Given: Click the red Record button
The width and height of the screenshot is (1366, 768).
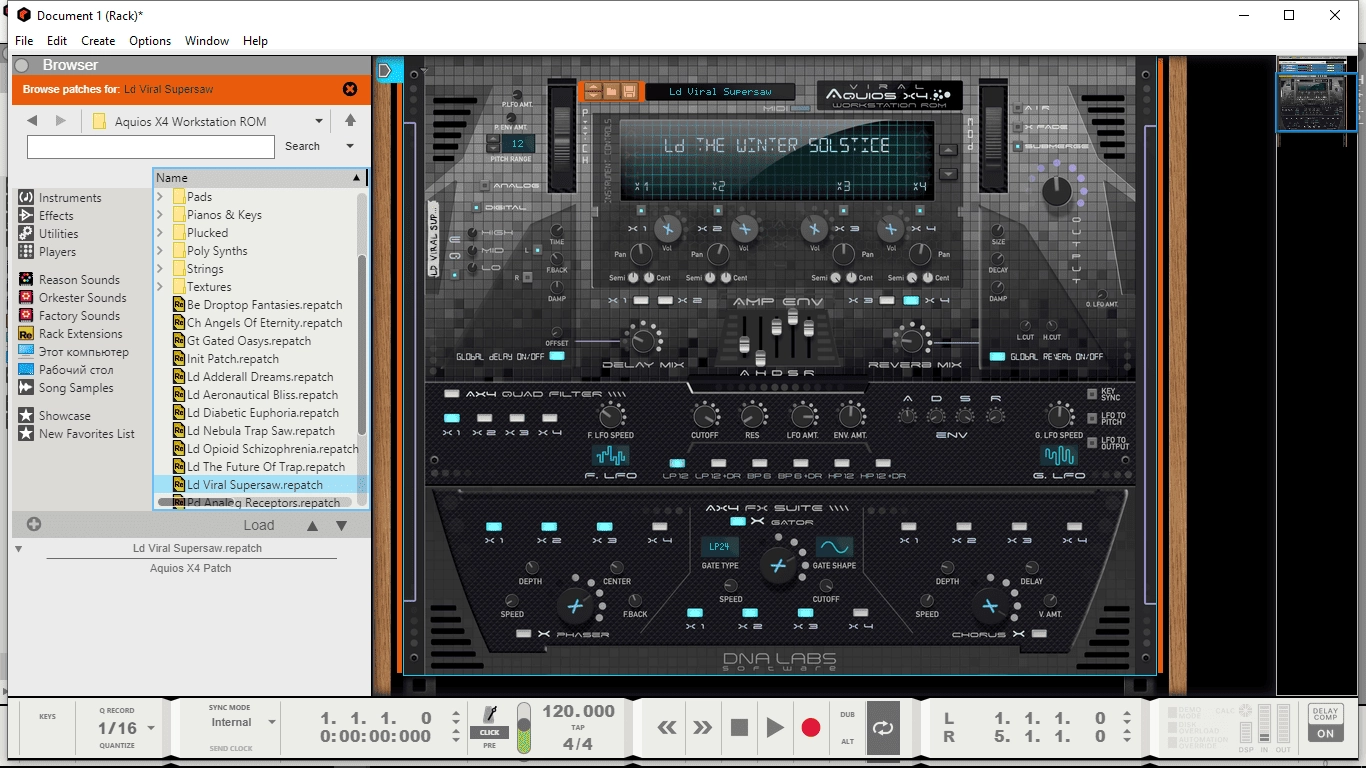Looking at the screenshot, I should point(811,728).
